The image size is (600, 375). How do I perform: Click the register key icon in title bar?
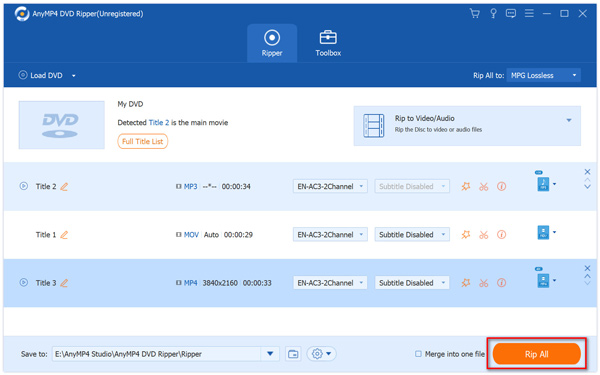pos(493,14)
